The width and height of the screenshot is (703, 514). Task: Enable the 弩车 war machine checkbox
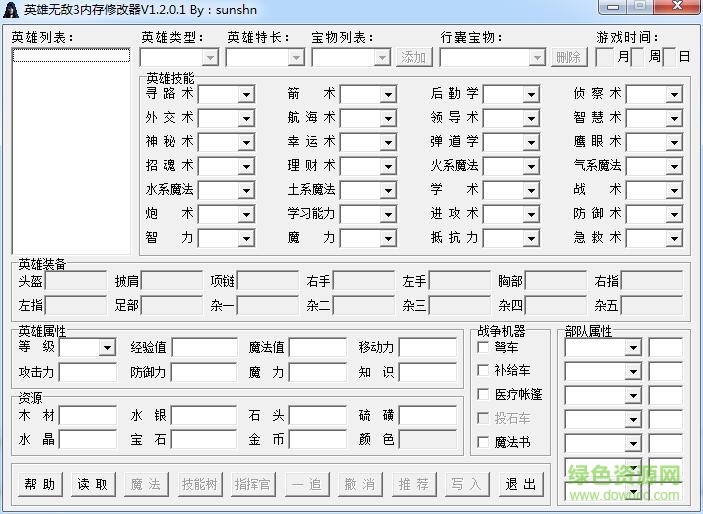click(483, 348)
